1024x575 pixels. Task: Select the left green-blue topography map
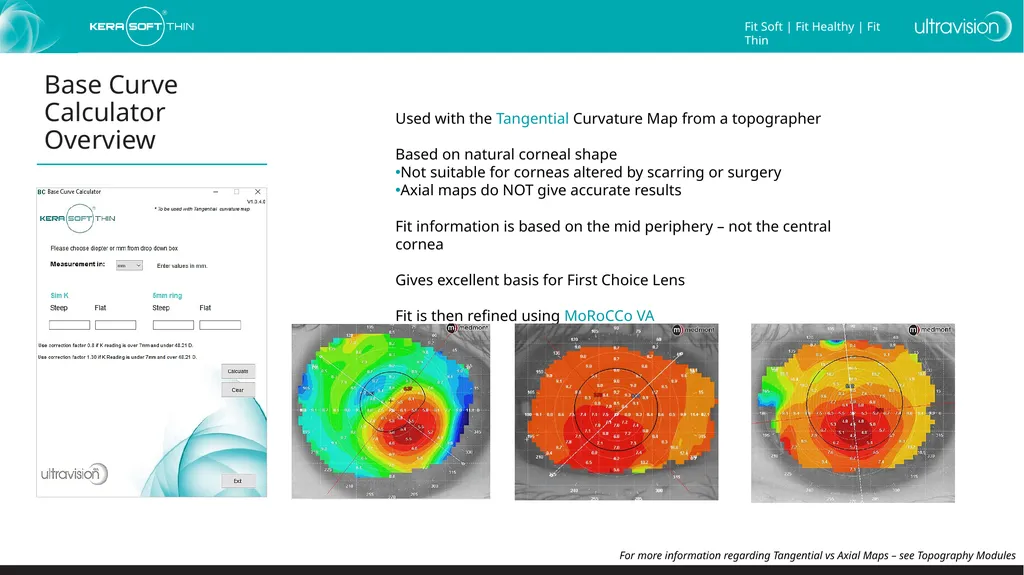pos(391,411)
